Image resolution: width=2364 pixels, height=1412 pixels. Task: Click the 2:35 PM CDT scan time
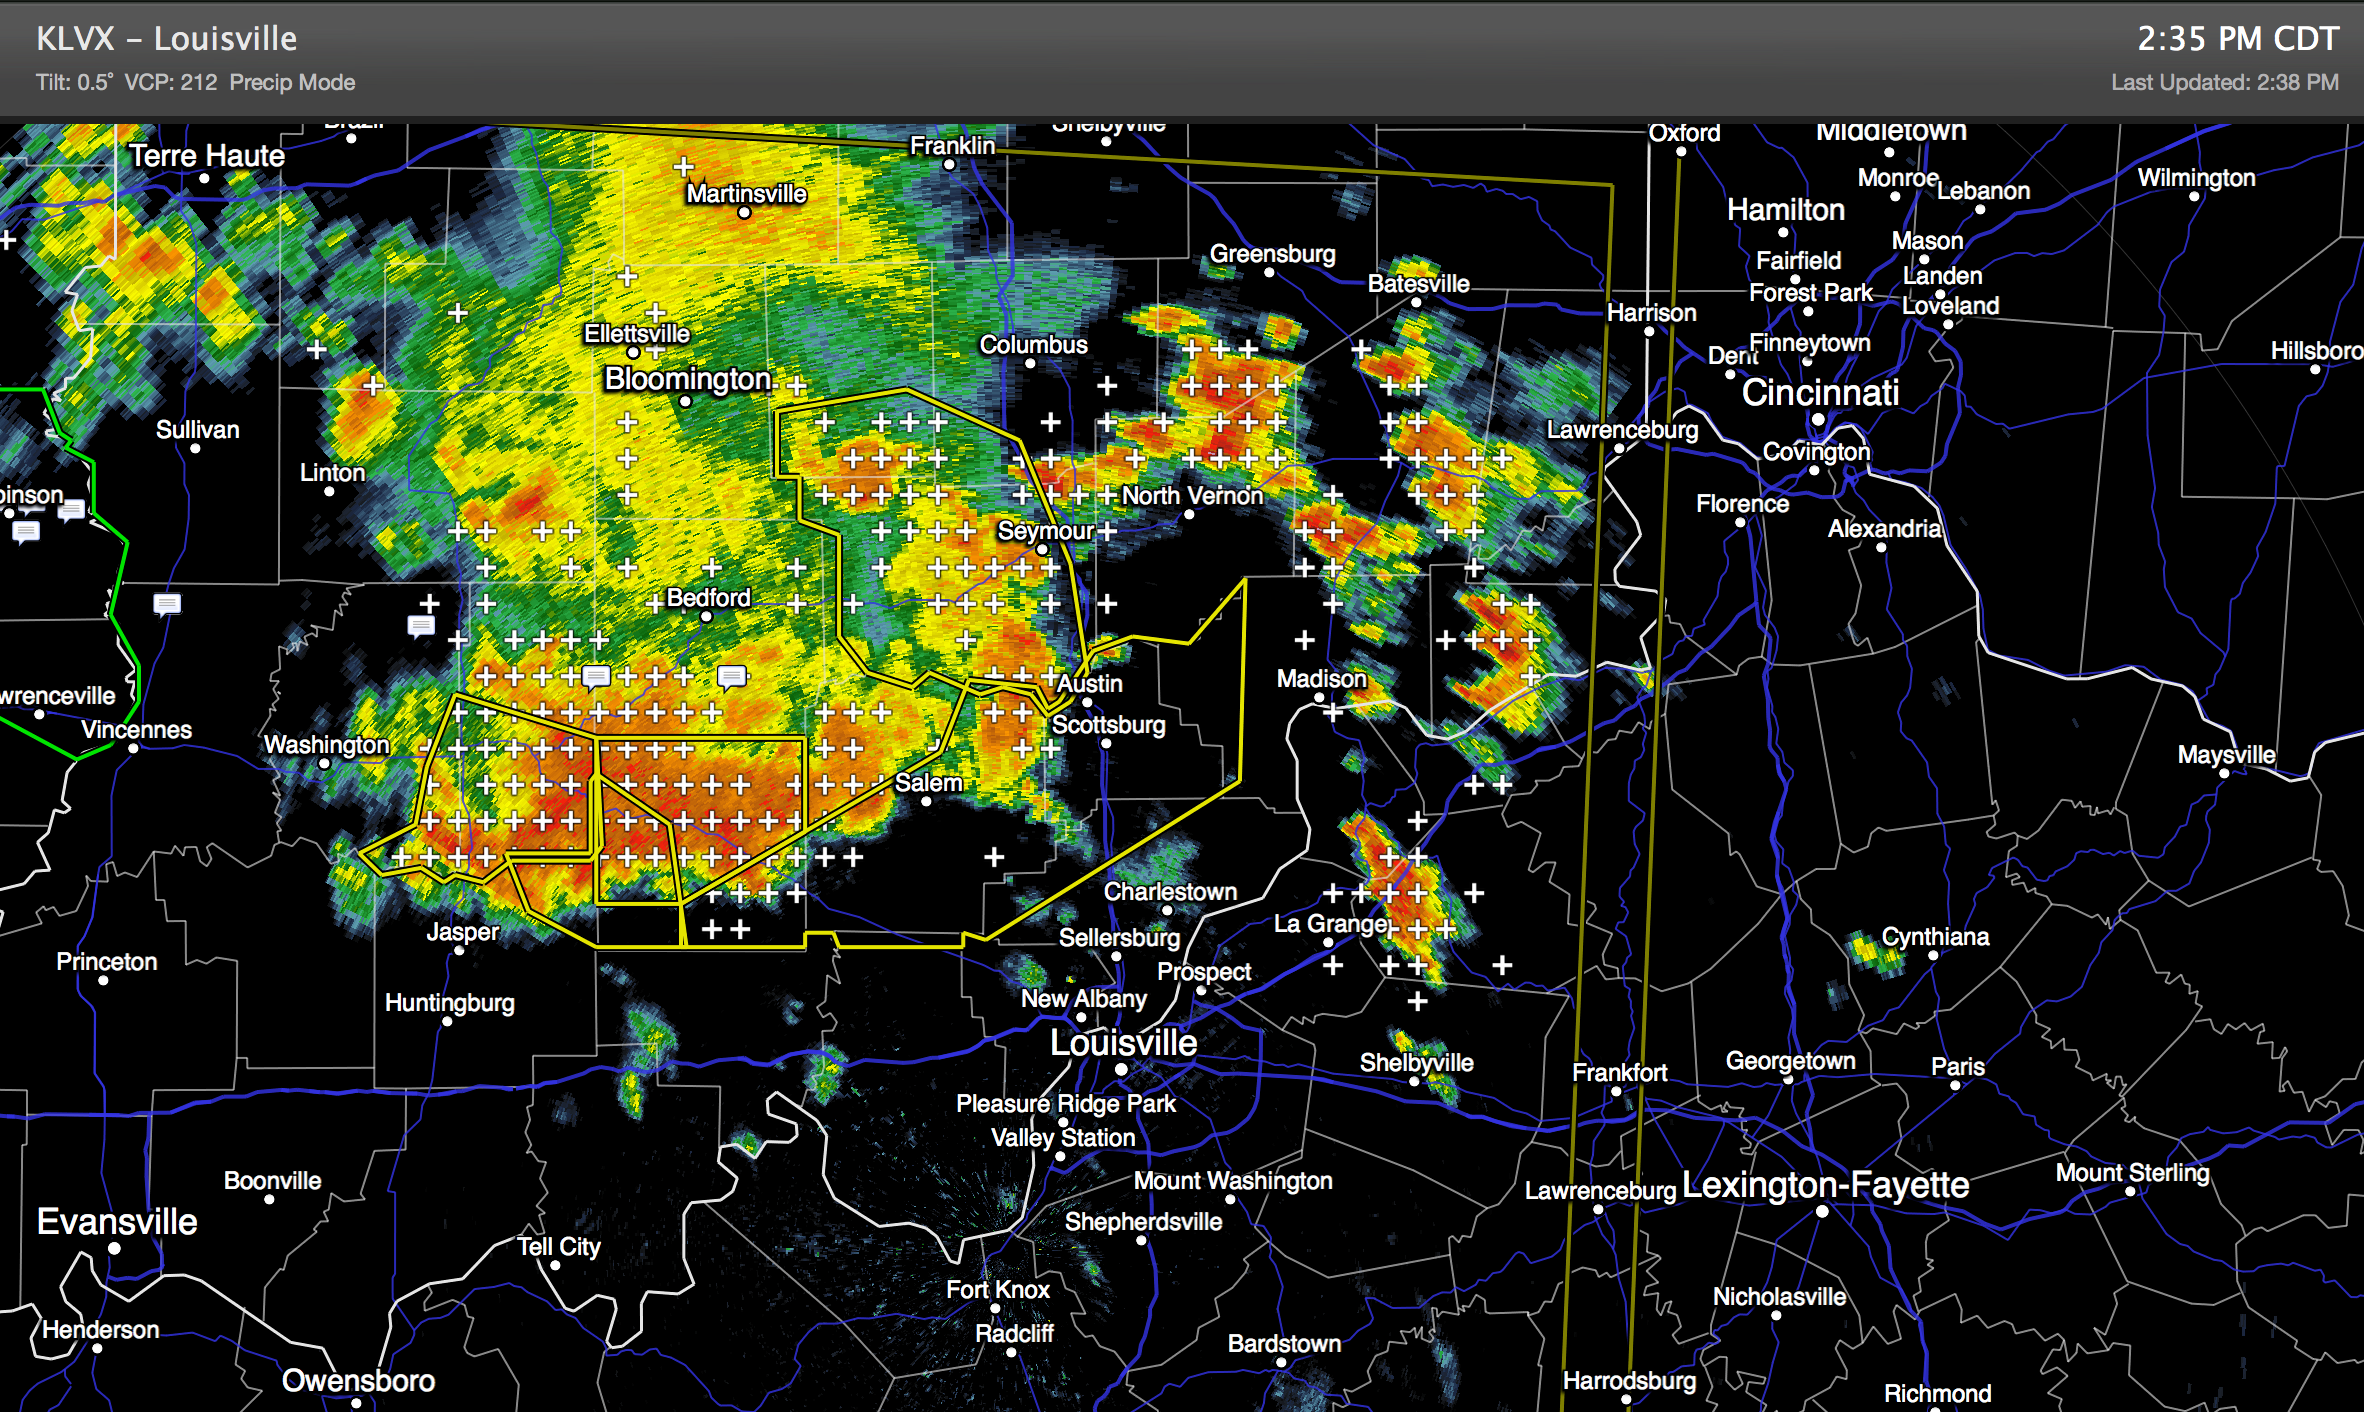pos(2237,39)
